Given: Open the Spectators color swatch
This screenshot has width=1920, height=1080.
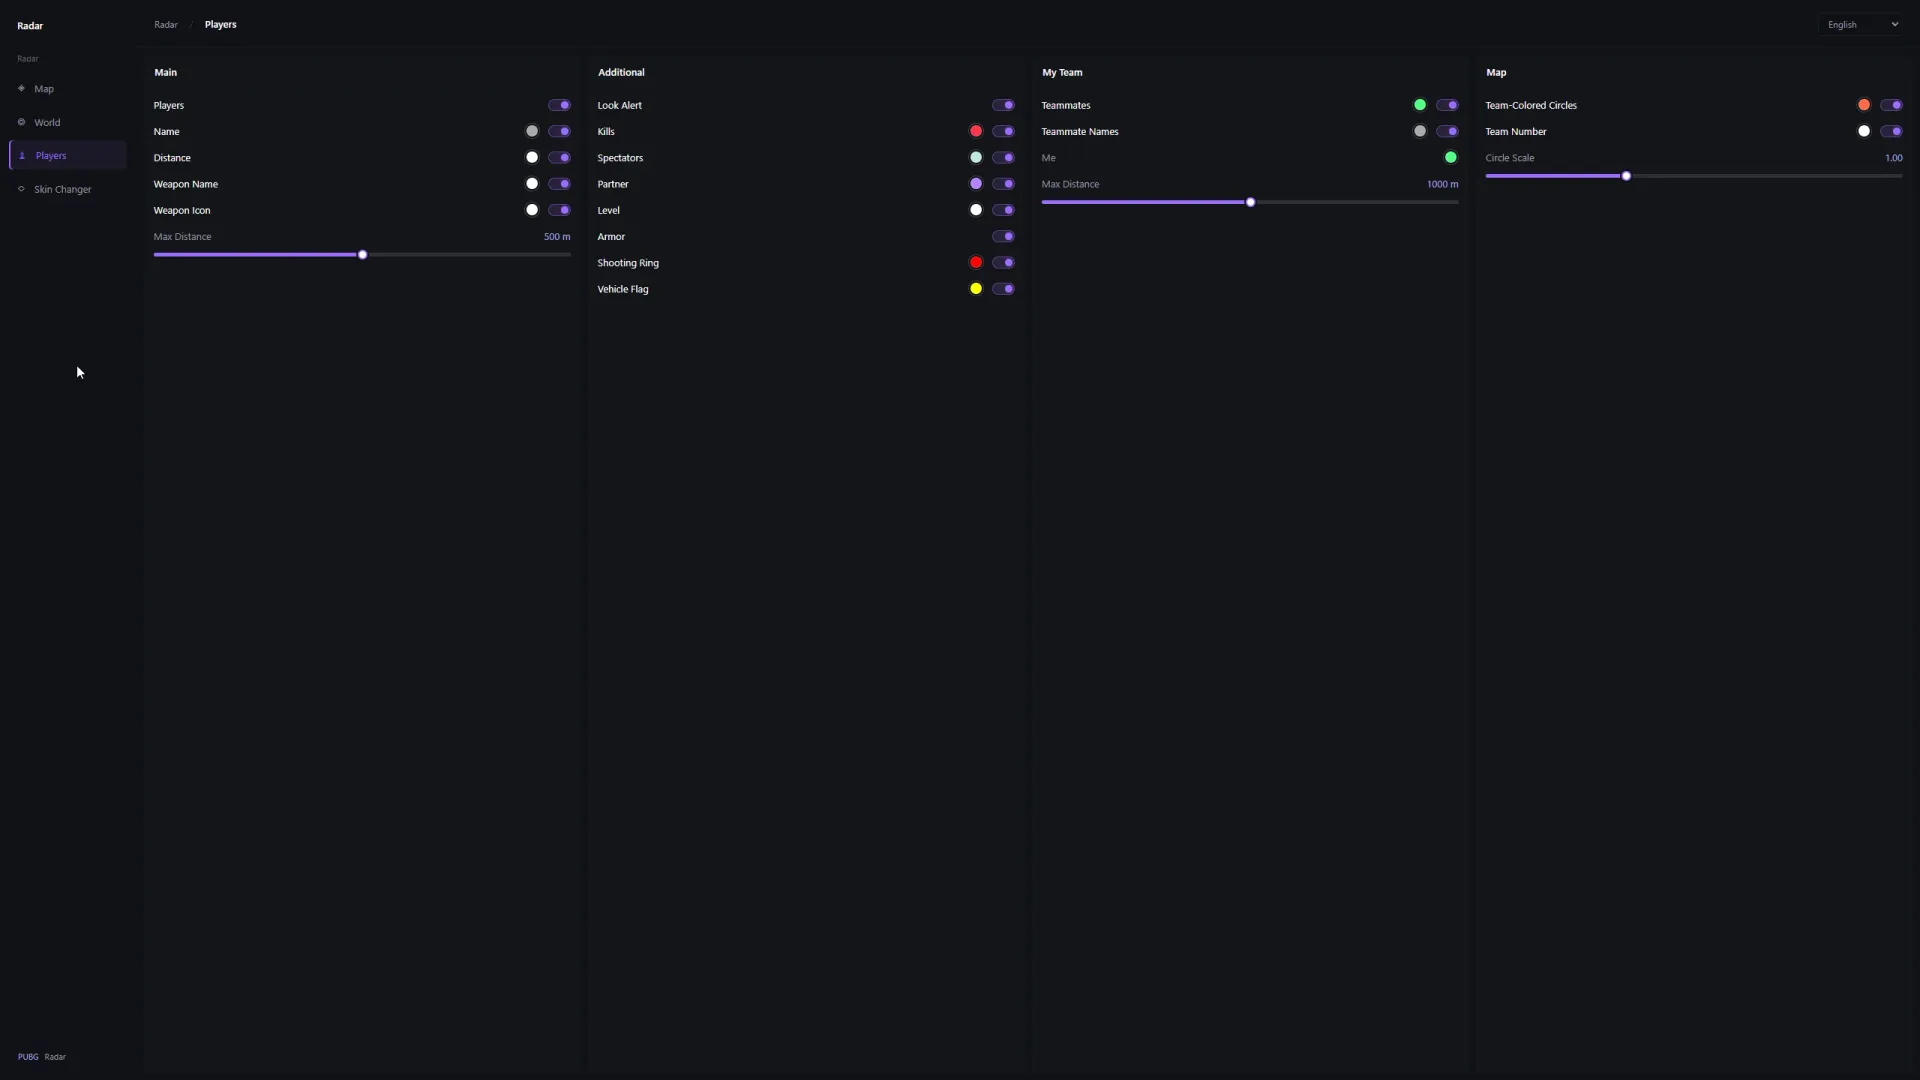Looking at the screenshot, I should [x=976, y=158].
